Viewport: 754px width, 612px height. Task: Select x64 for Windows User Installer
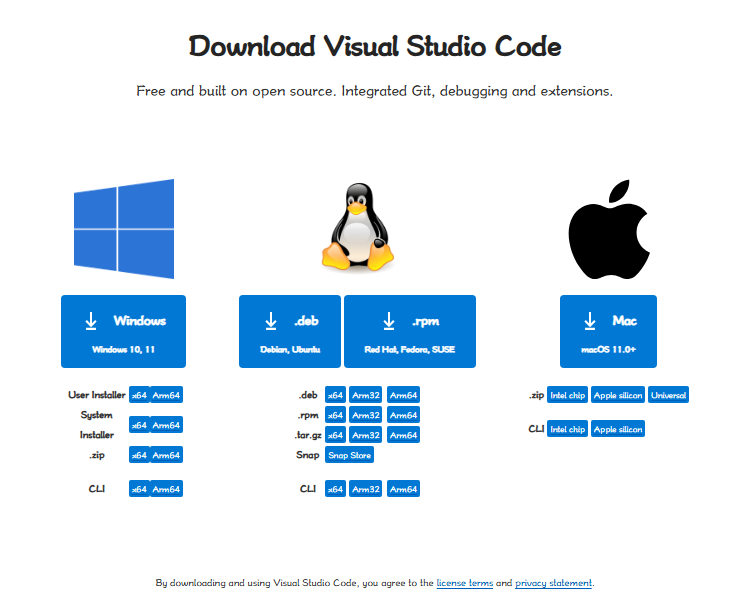[139, 395]
